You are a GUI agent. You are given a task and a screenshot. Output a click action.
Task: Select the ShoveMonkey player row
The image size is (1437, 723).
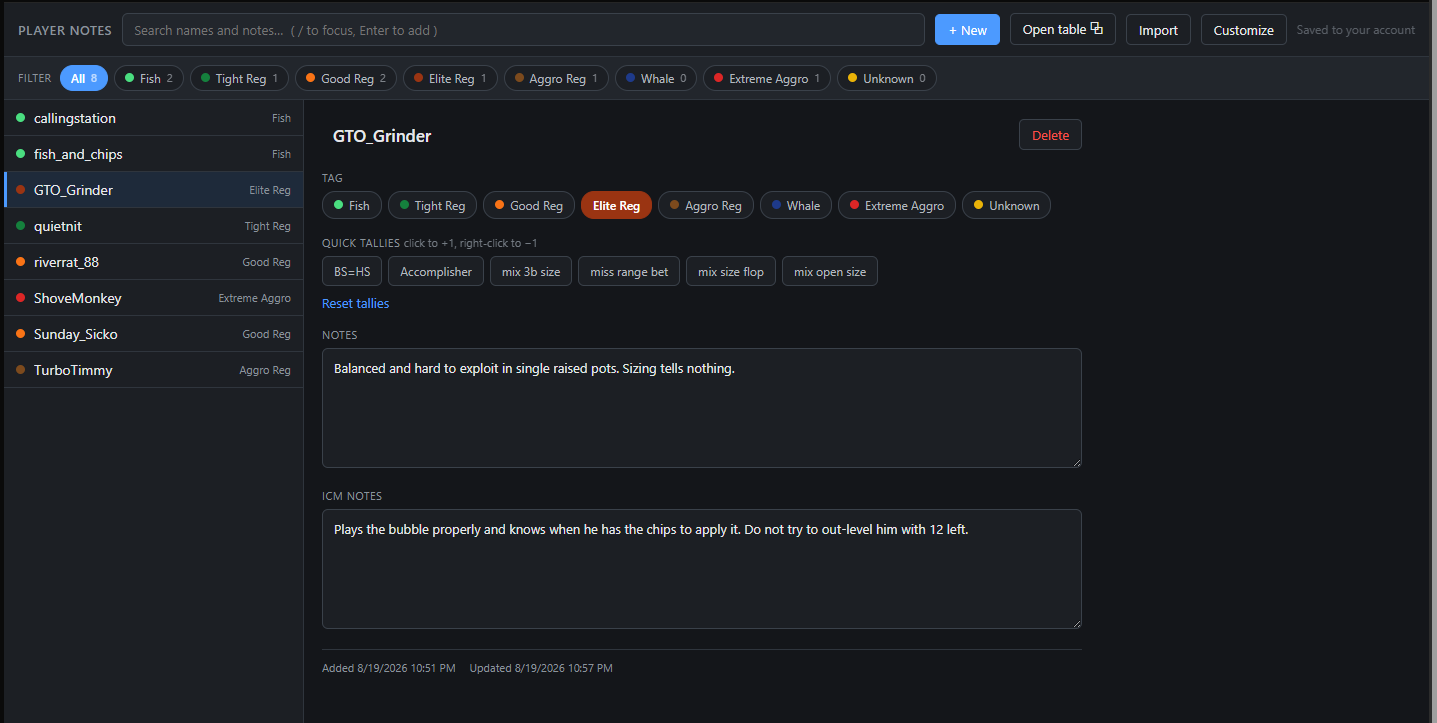point(153,298)
